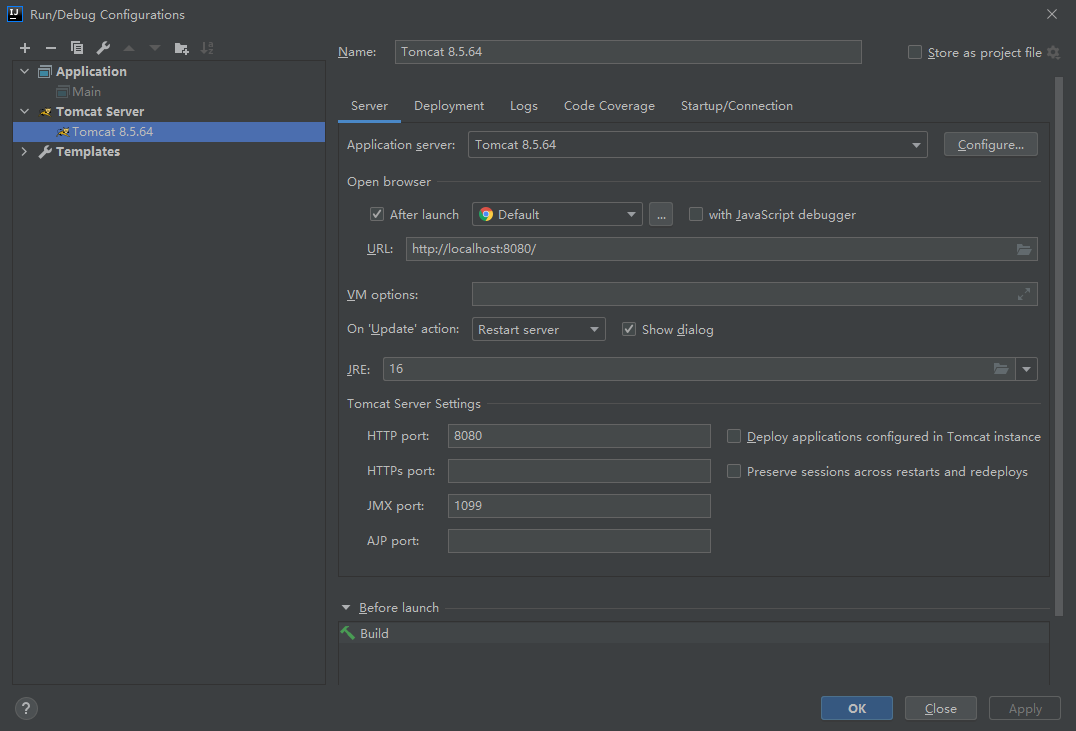Open the Startup/Connection tab

coord(736,106)
